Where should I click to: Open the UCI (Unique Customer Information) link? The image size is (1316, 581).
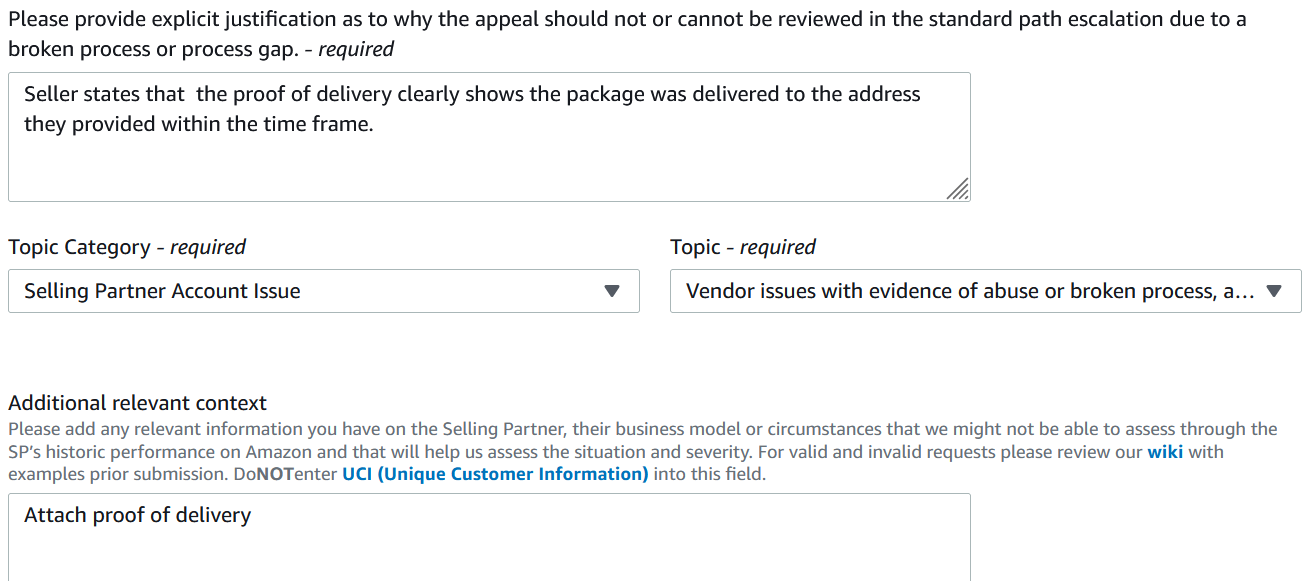coord(495,474)
